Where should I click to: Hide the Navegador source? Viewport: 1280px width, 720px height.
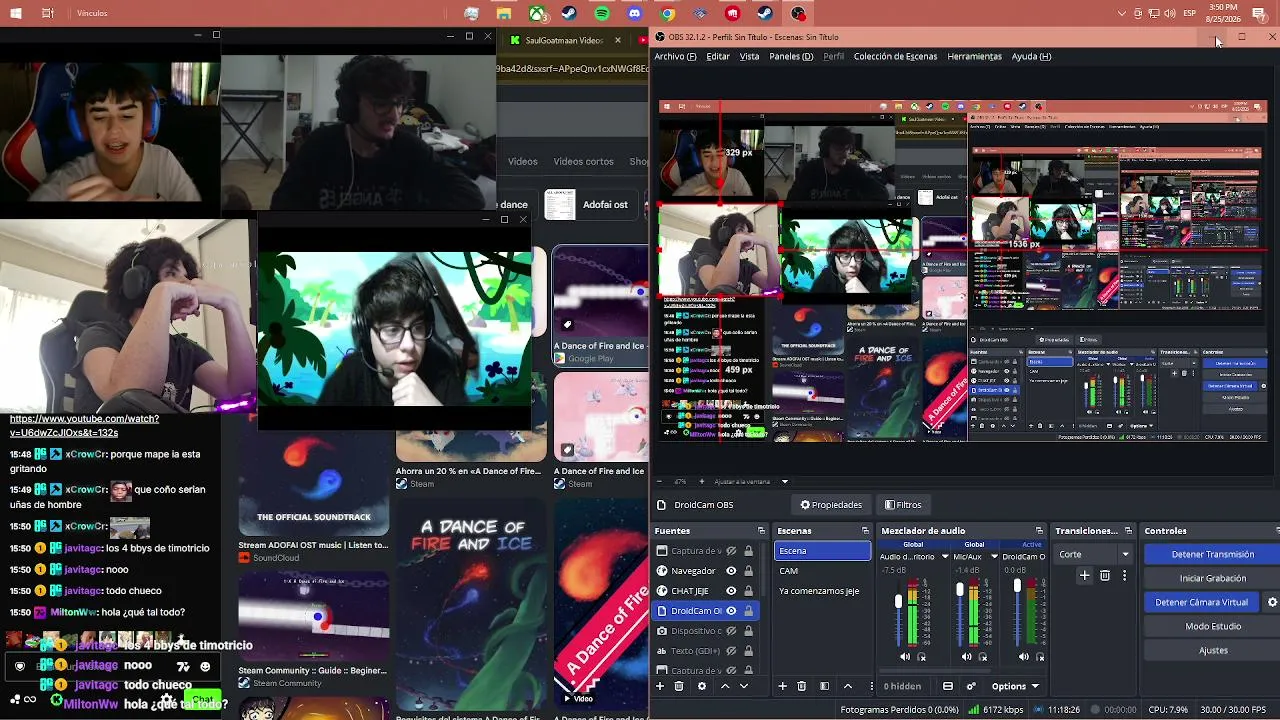(731, 571)
